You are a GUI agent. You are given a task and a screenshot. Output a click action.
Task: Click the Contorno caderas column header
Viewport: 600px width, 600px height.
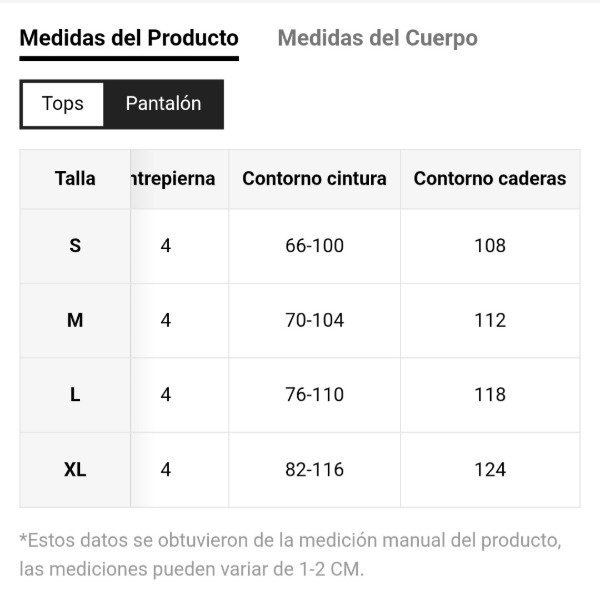(x=490, y=179)
